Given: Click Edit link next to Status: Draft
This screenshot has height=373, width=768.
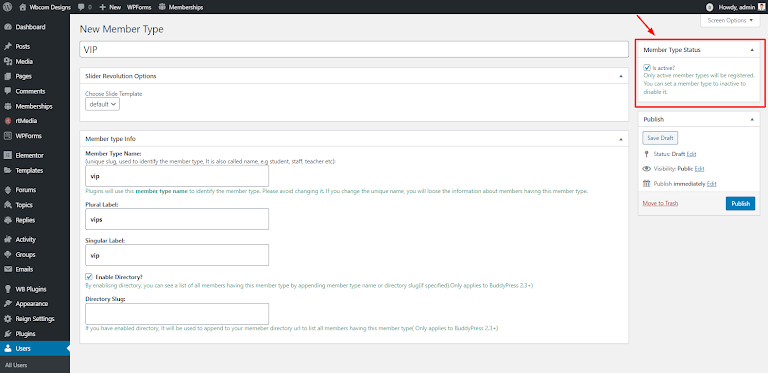Looking at the screenshot, I should (691, 154).
